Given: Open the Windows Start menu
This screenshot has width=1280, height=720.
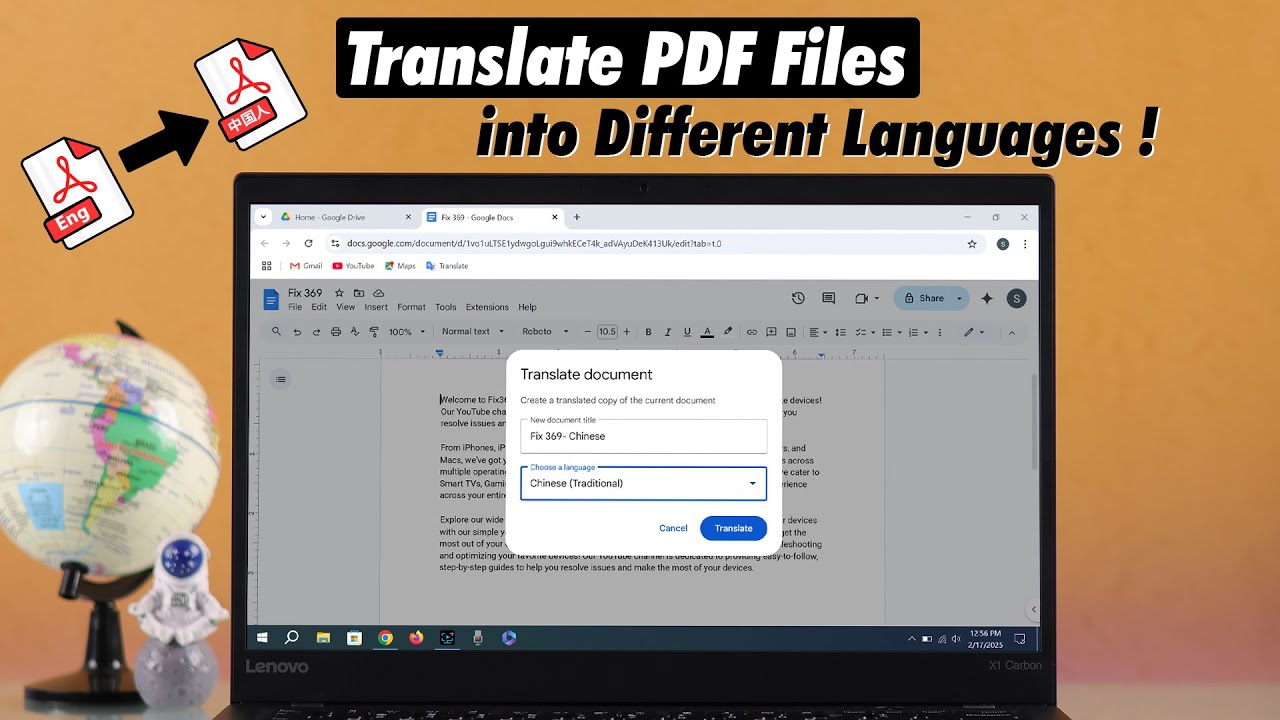Looking at the screenshot, I should click(262, 637).
